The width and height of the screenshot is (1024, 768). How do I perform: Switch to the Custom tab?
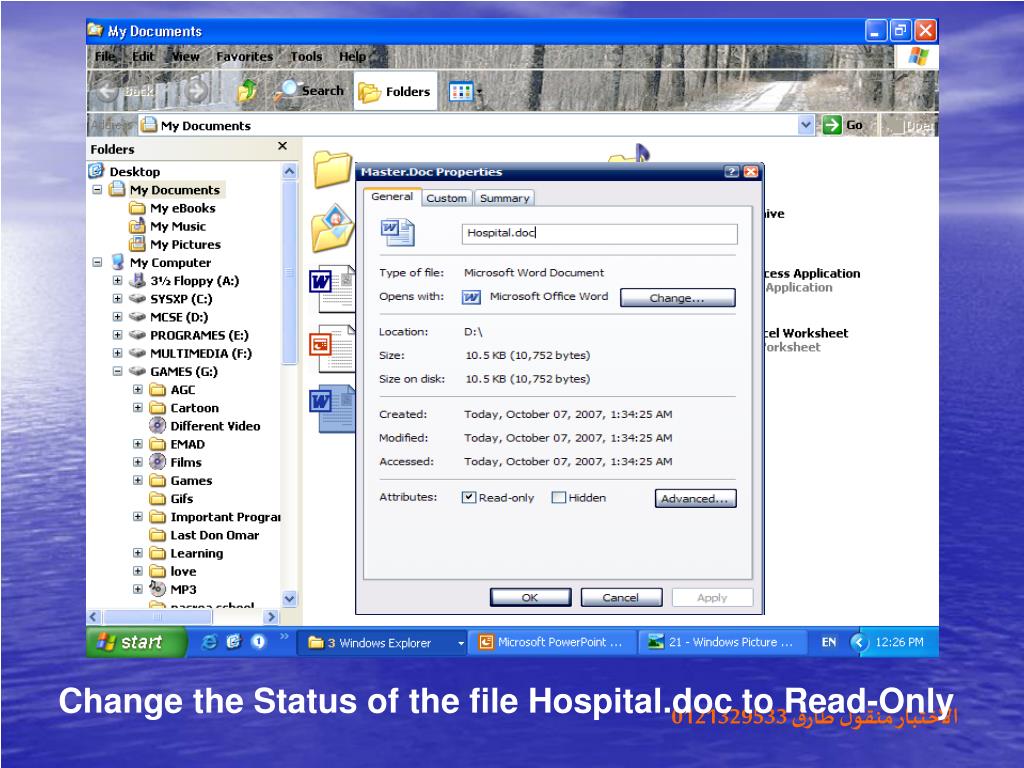[x=447, y=198]
